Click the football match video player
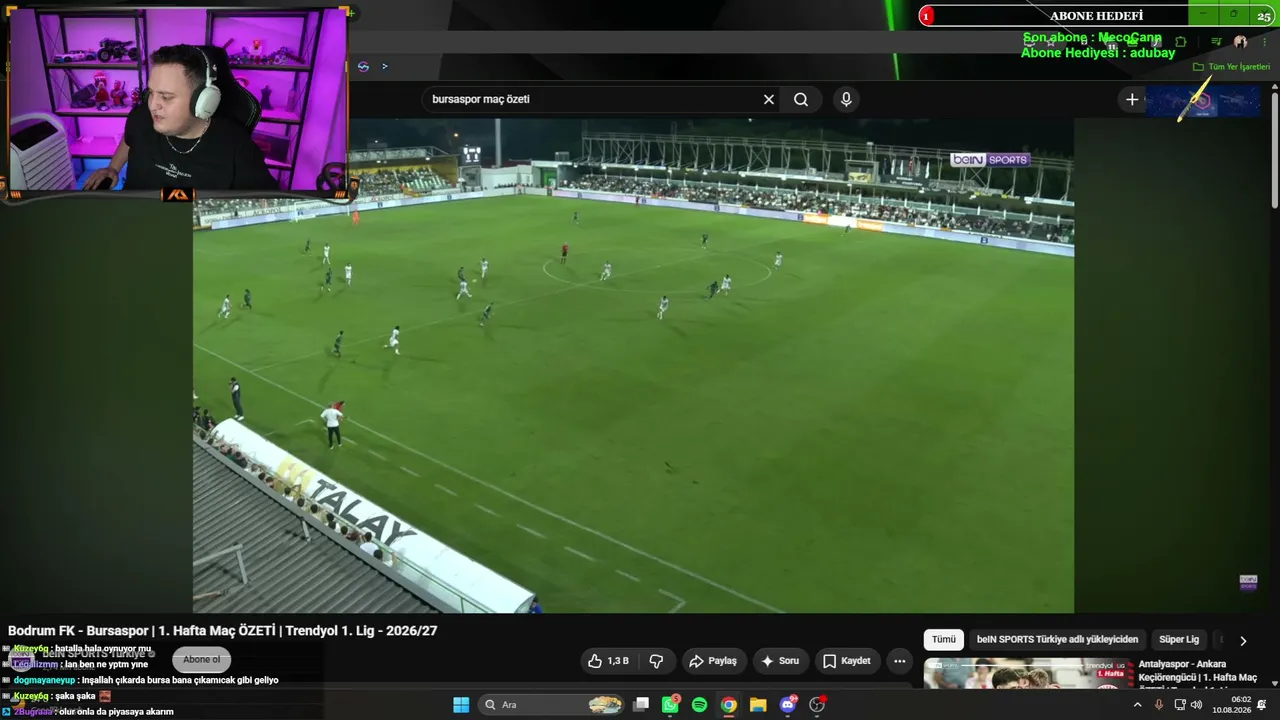Image resolution: width=1280 pixels, height=720 pixels. (633, 365)
